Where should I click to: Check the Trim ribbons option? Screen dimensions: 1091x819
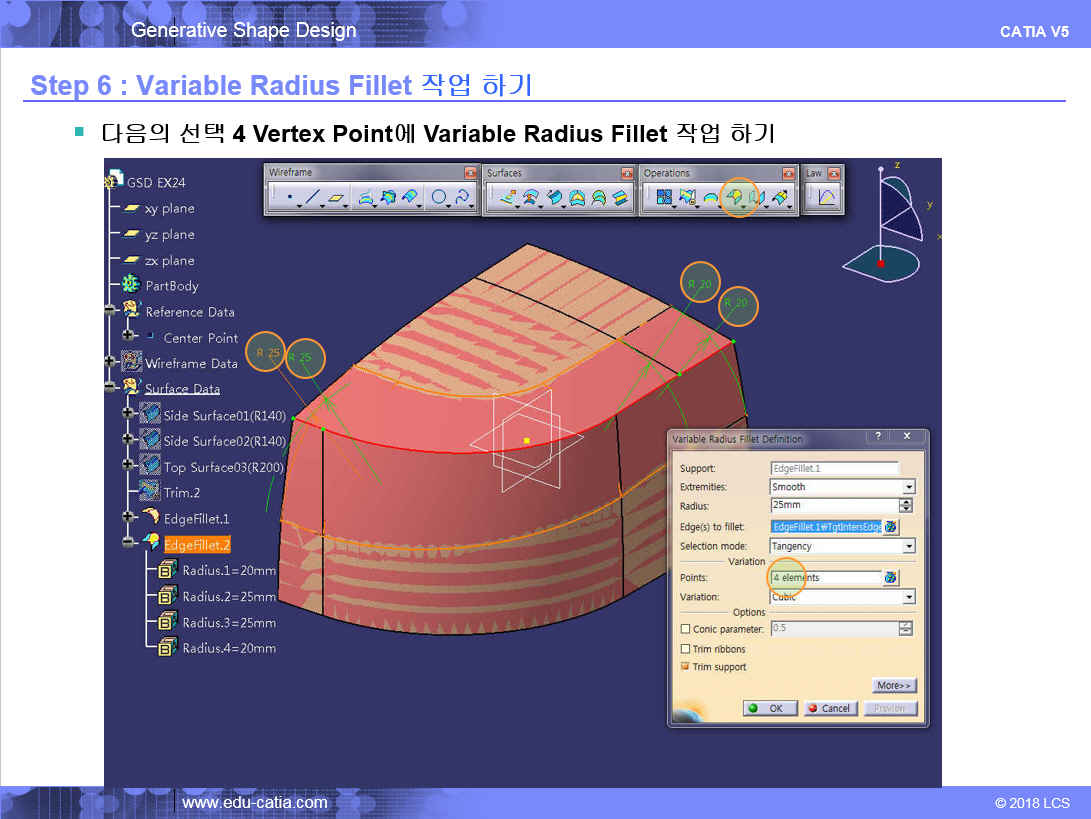coord(685,649)
